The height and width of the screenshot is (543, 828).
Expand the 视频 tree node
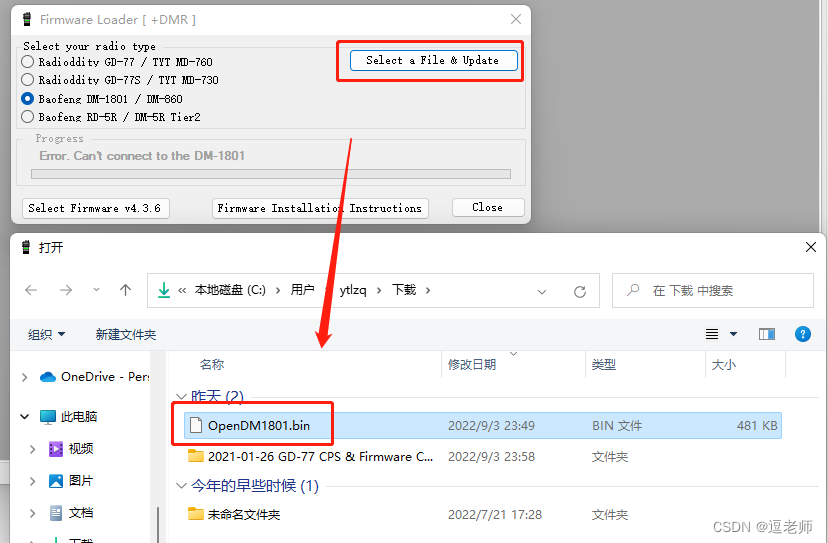coord(33,449)
